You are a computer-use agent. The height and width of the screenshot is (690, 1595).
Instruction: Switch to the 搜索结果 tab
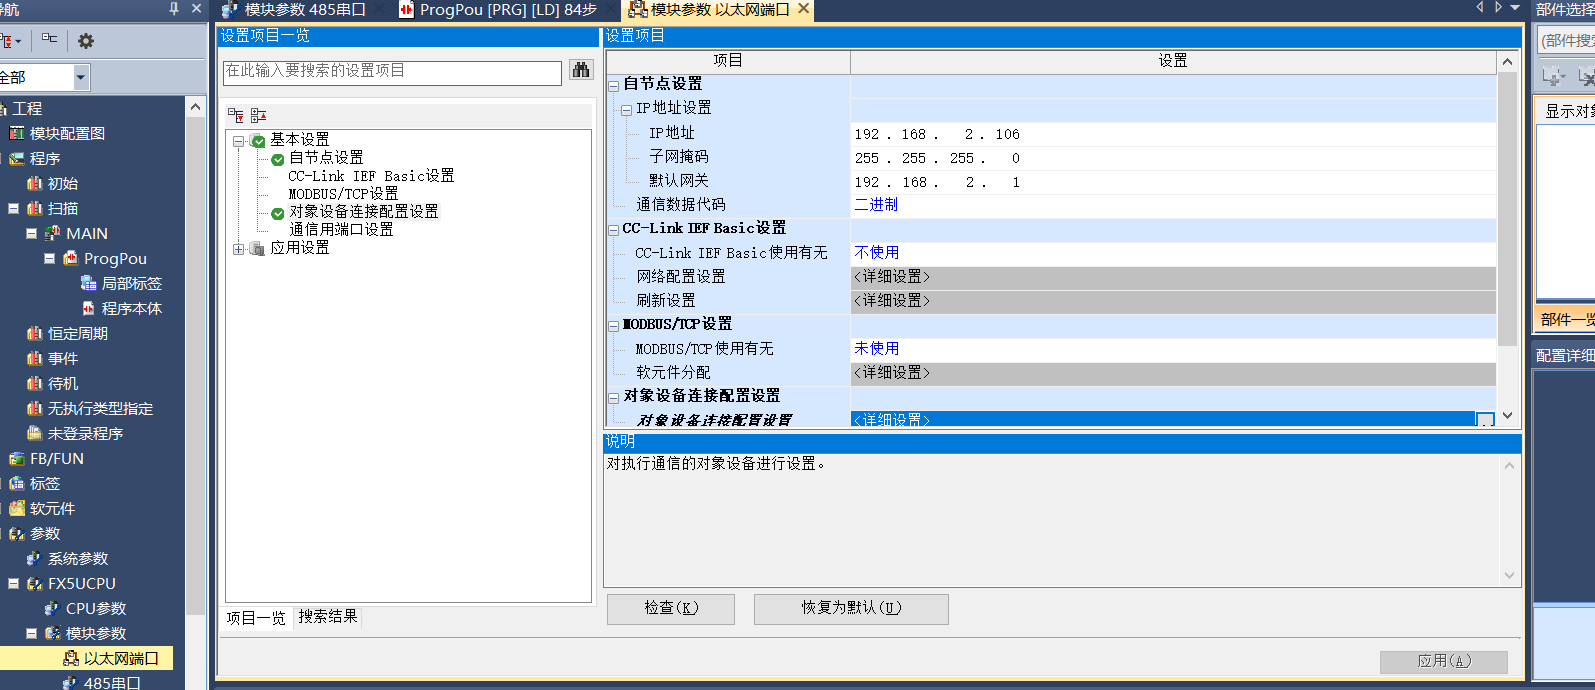click(328, 617)
